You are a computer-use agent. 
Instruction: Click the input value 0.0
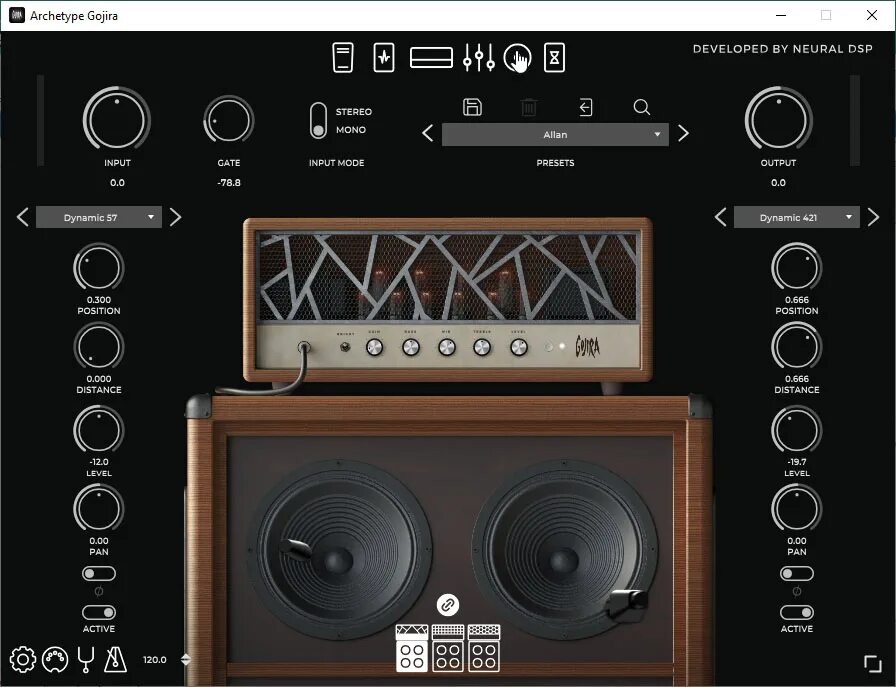pyautogui.click(x=117, y=183)
